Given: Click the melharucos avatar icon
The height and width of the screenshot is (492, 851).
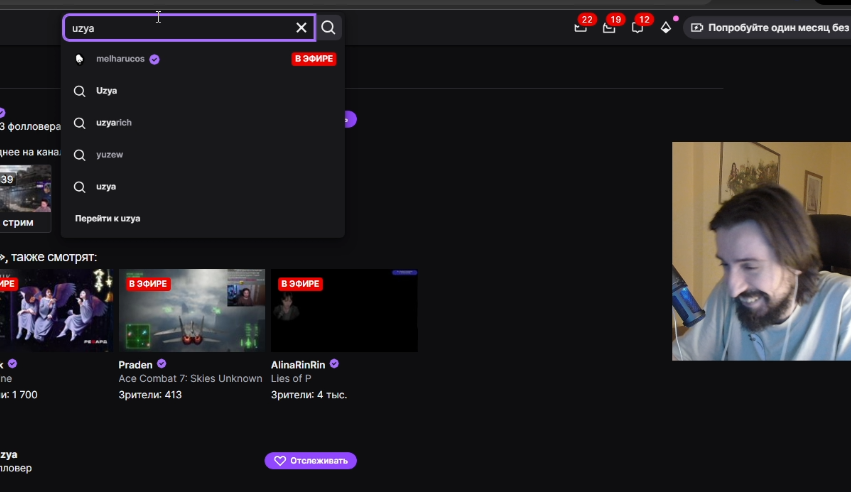Looking at the screenshot, I should (79, 59).
